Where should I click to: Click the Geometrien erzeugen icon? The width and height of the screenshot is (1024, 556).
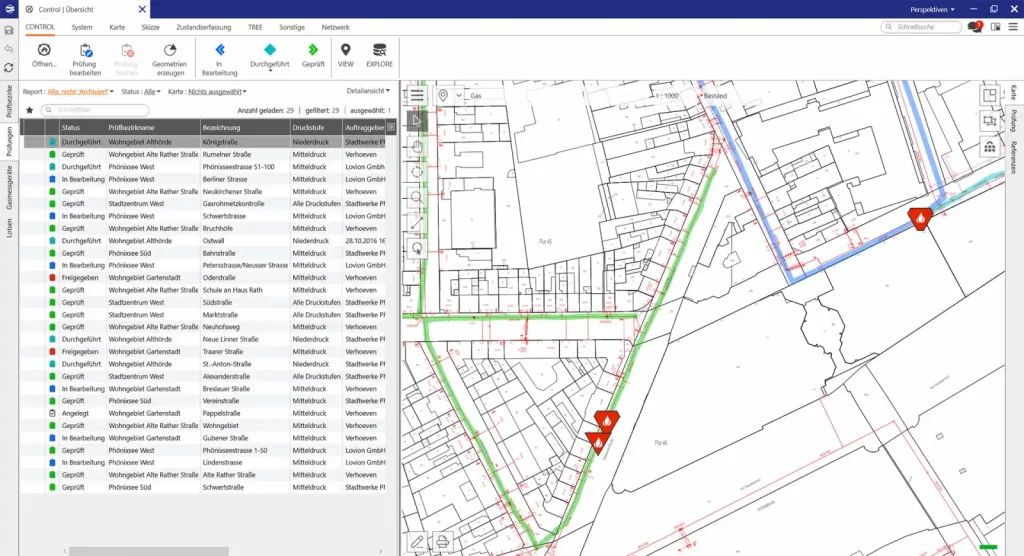click(169, 50)
